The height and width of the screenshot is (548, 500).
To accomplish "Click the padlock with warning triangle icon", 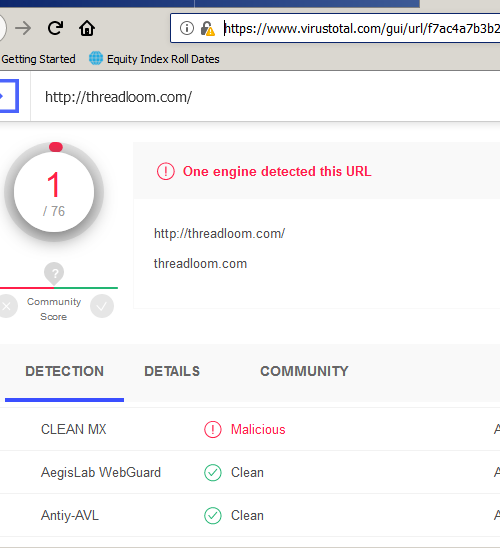I will (208, 28).
